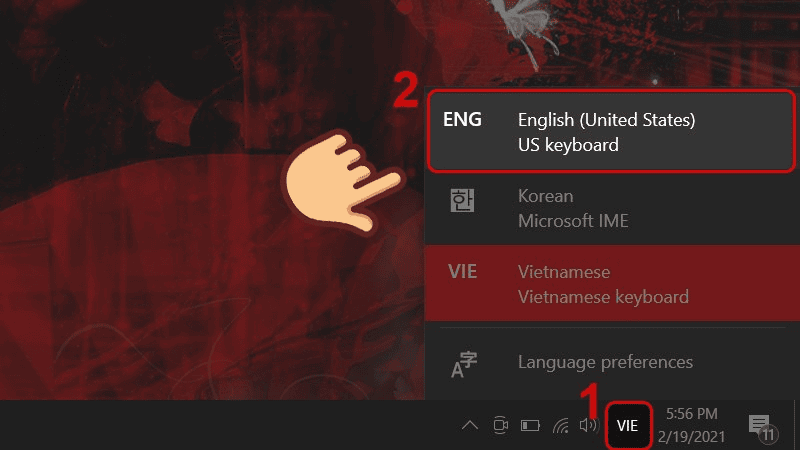800x450 pixels.
Task: Open Language preferences
Action: coord(612,363)
